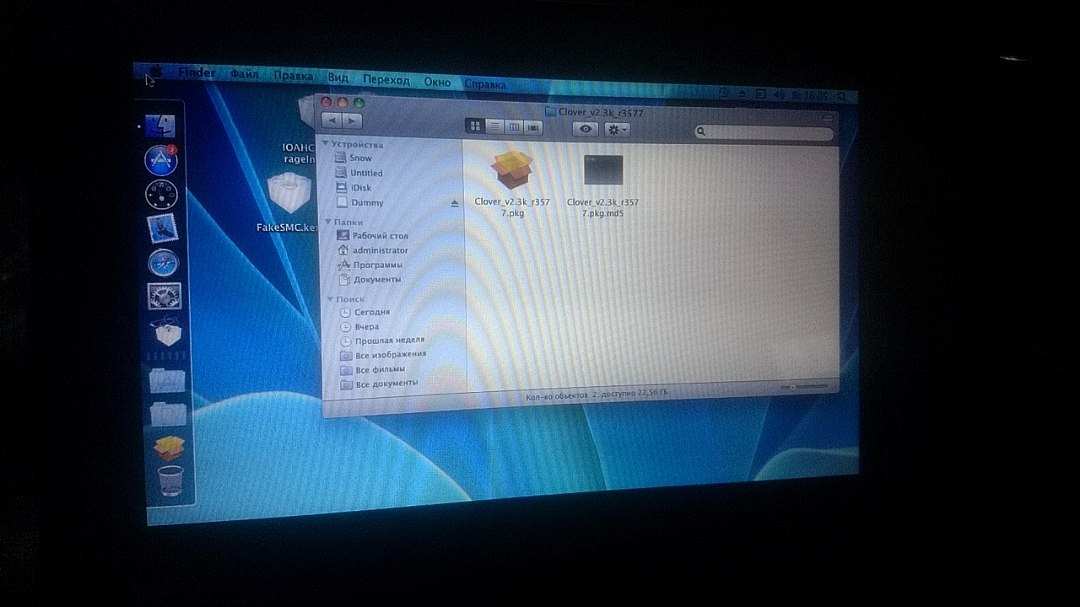Switch to Cover Flow view

tap(533, 127)
